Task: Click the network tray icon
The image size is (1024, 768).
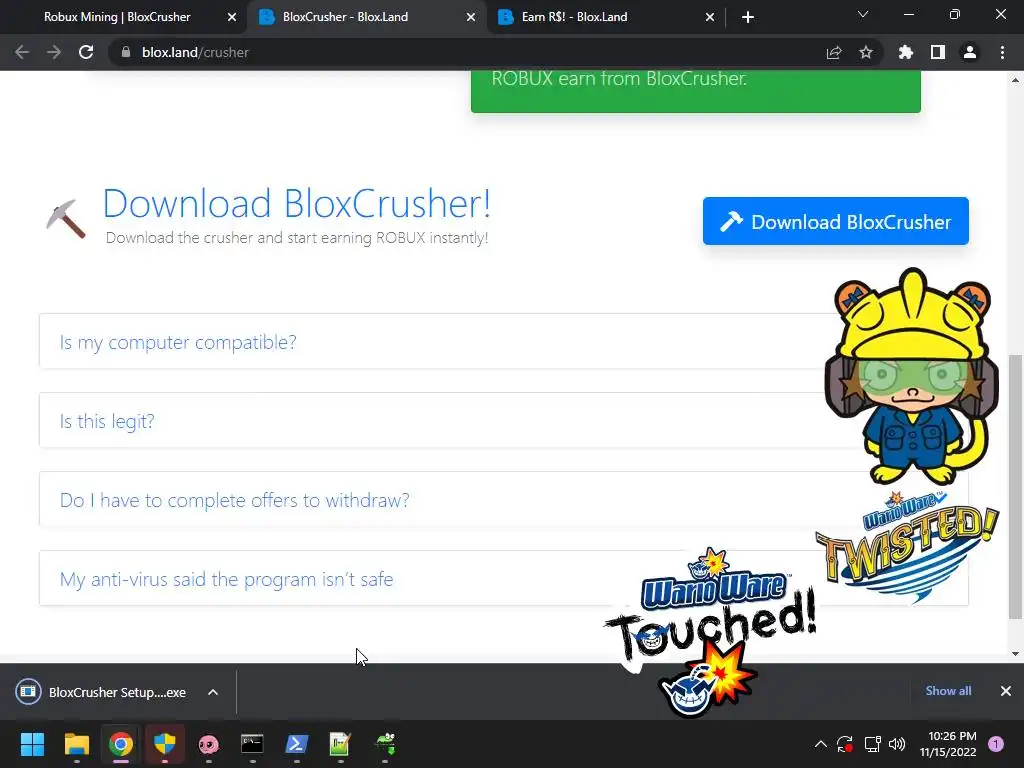Action: pyautogui.click(x=872, y=744)
